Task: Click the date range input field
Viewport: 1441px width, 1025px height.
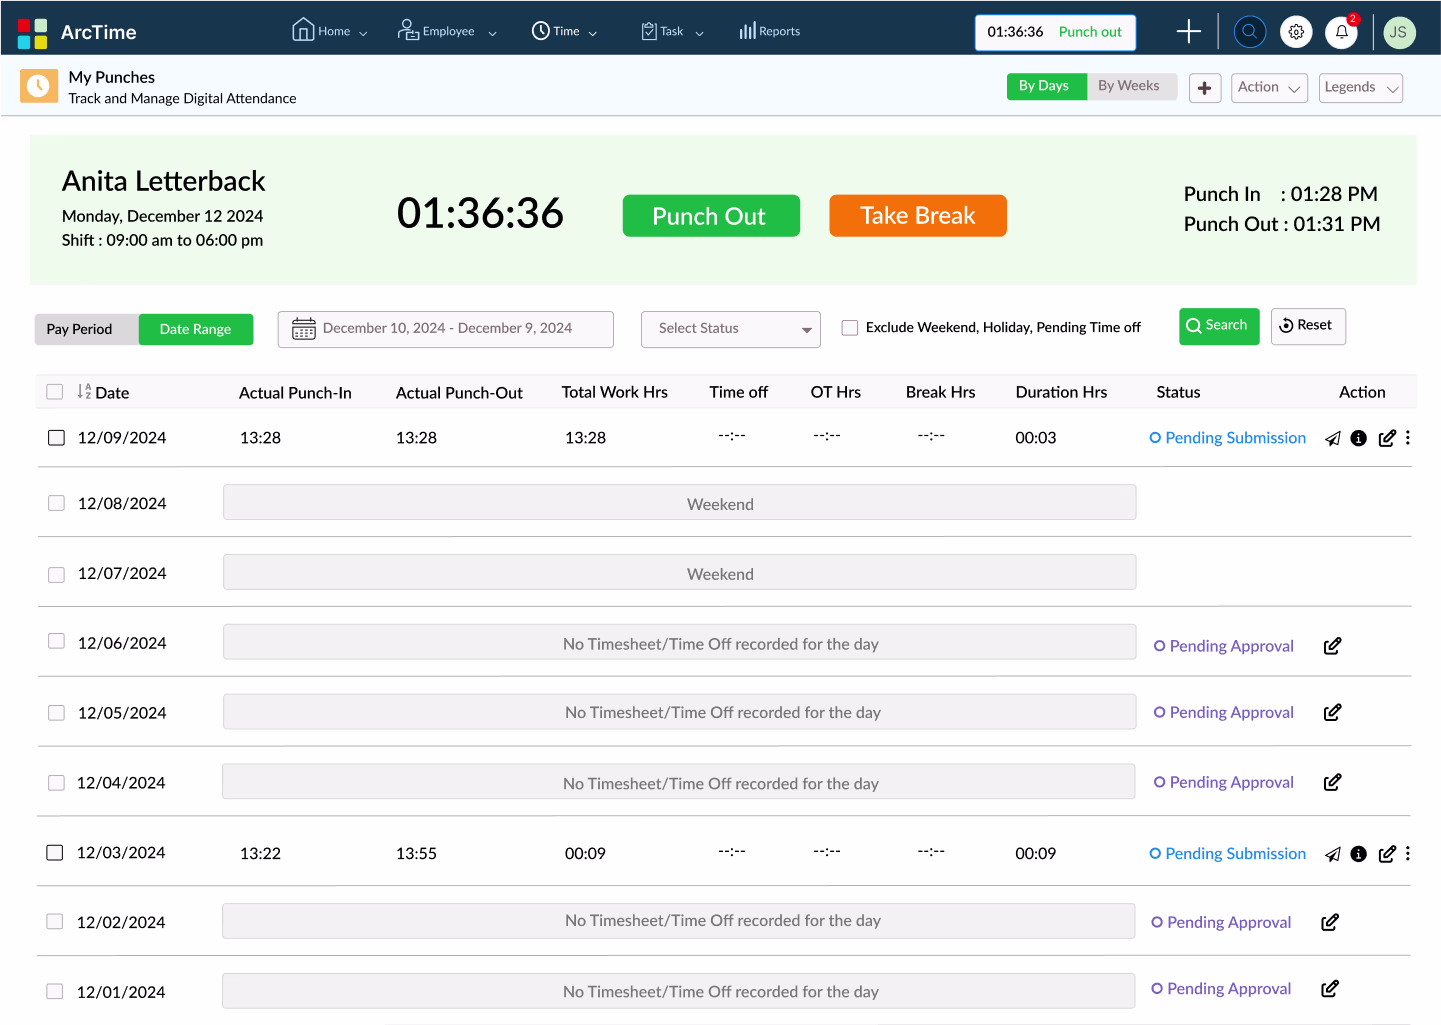Action: [x=446, y=329]
